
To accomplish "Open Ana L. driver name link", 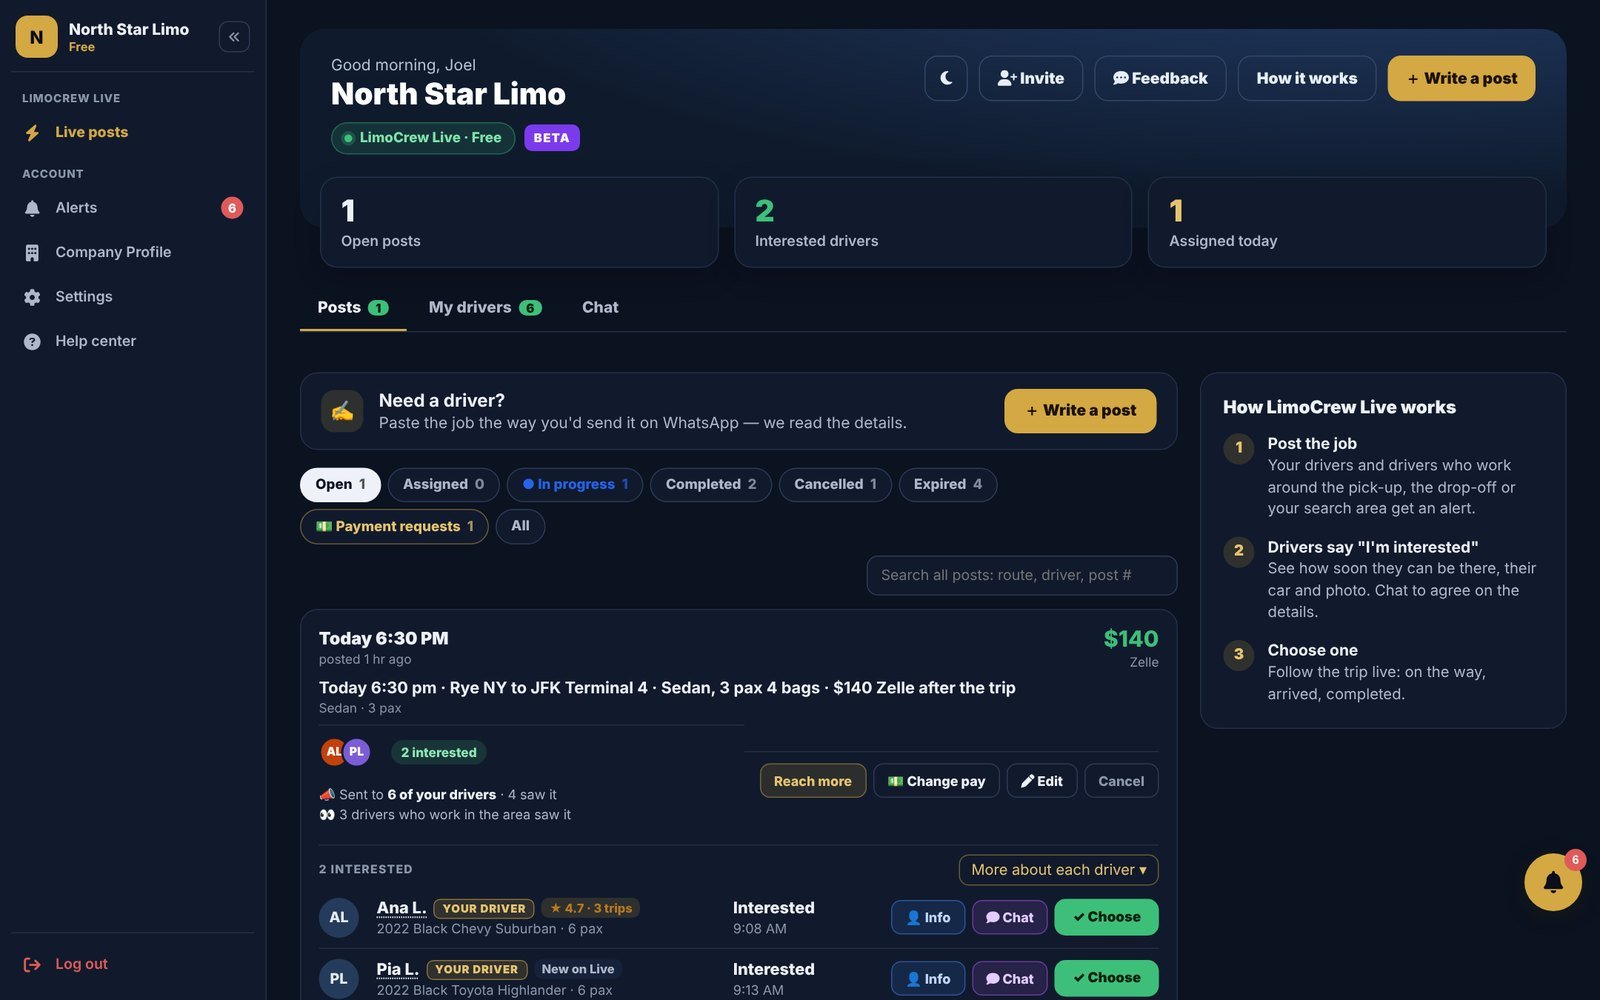I will point(401,908).
